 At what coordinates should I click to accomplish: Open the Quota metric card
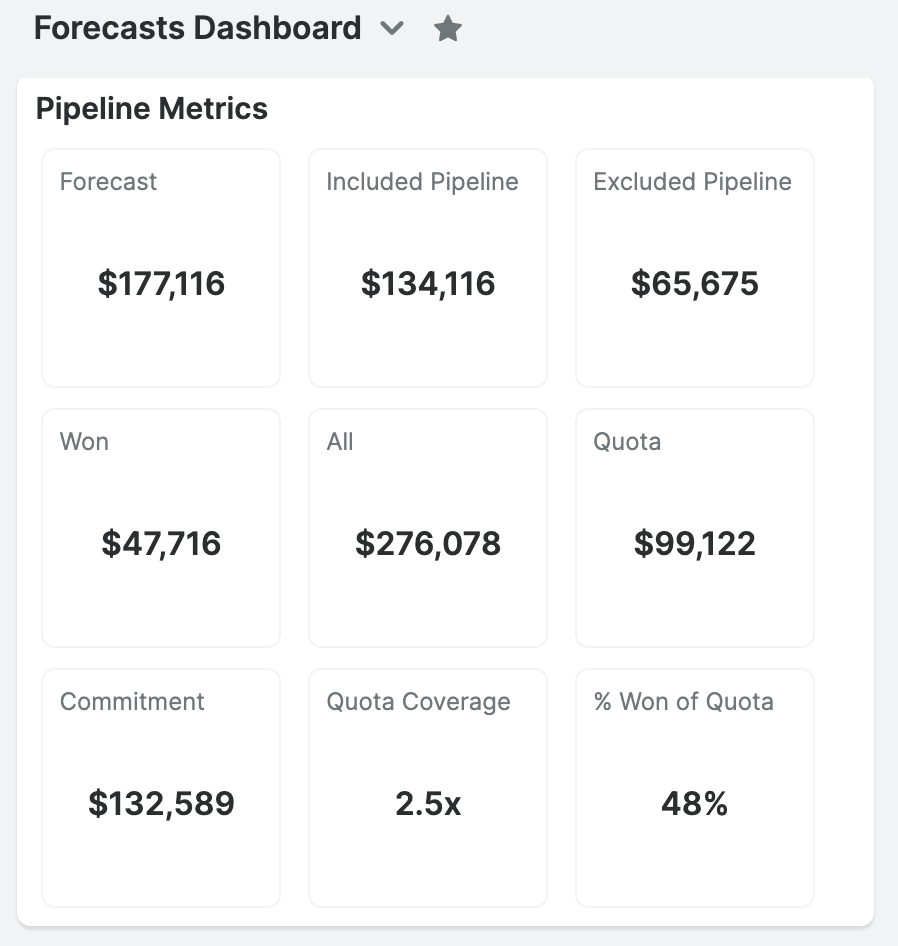pyautogui.click(x=694, y=527)
